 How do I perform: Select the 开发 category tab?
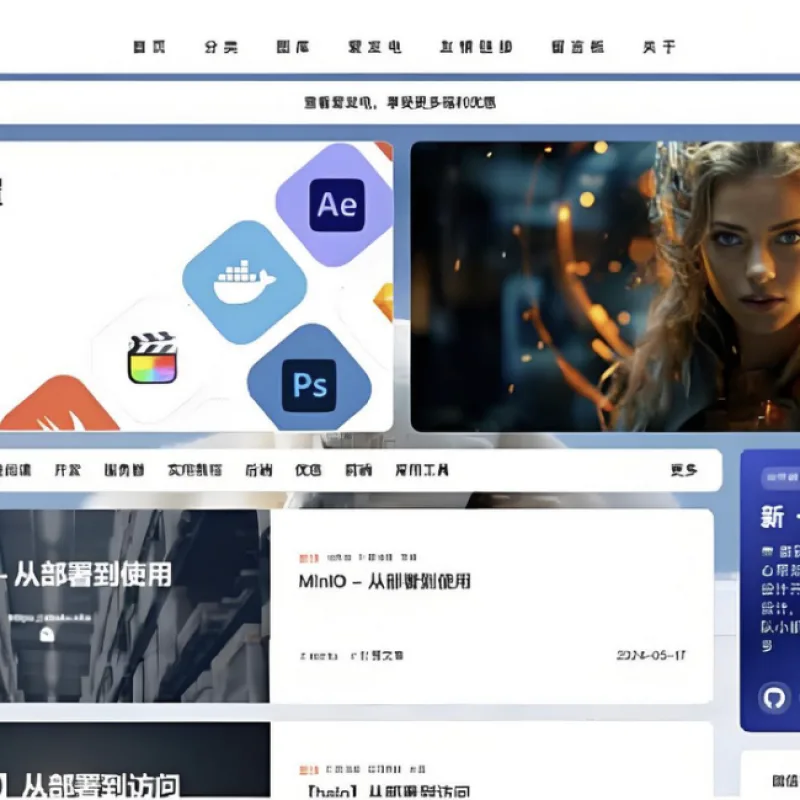pos(67,470)
